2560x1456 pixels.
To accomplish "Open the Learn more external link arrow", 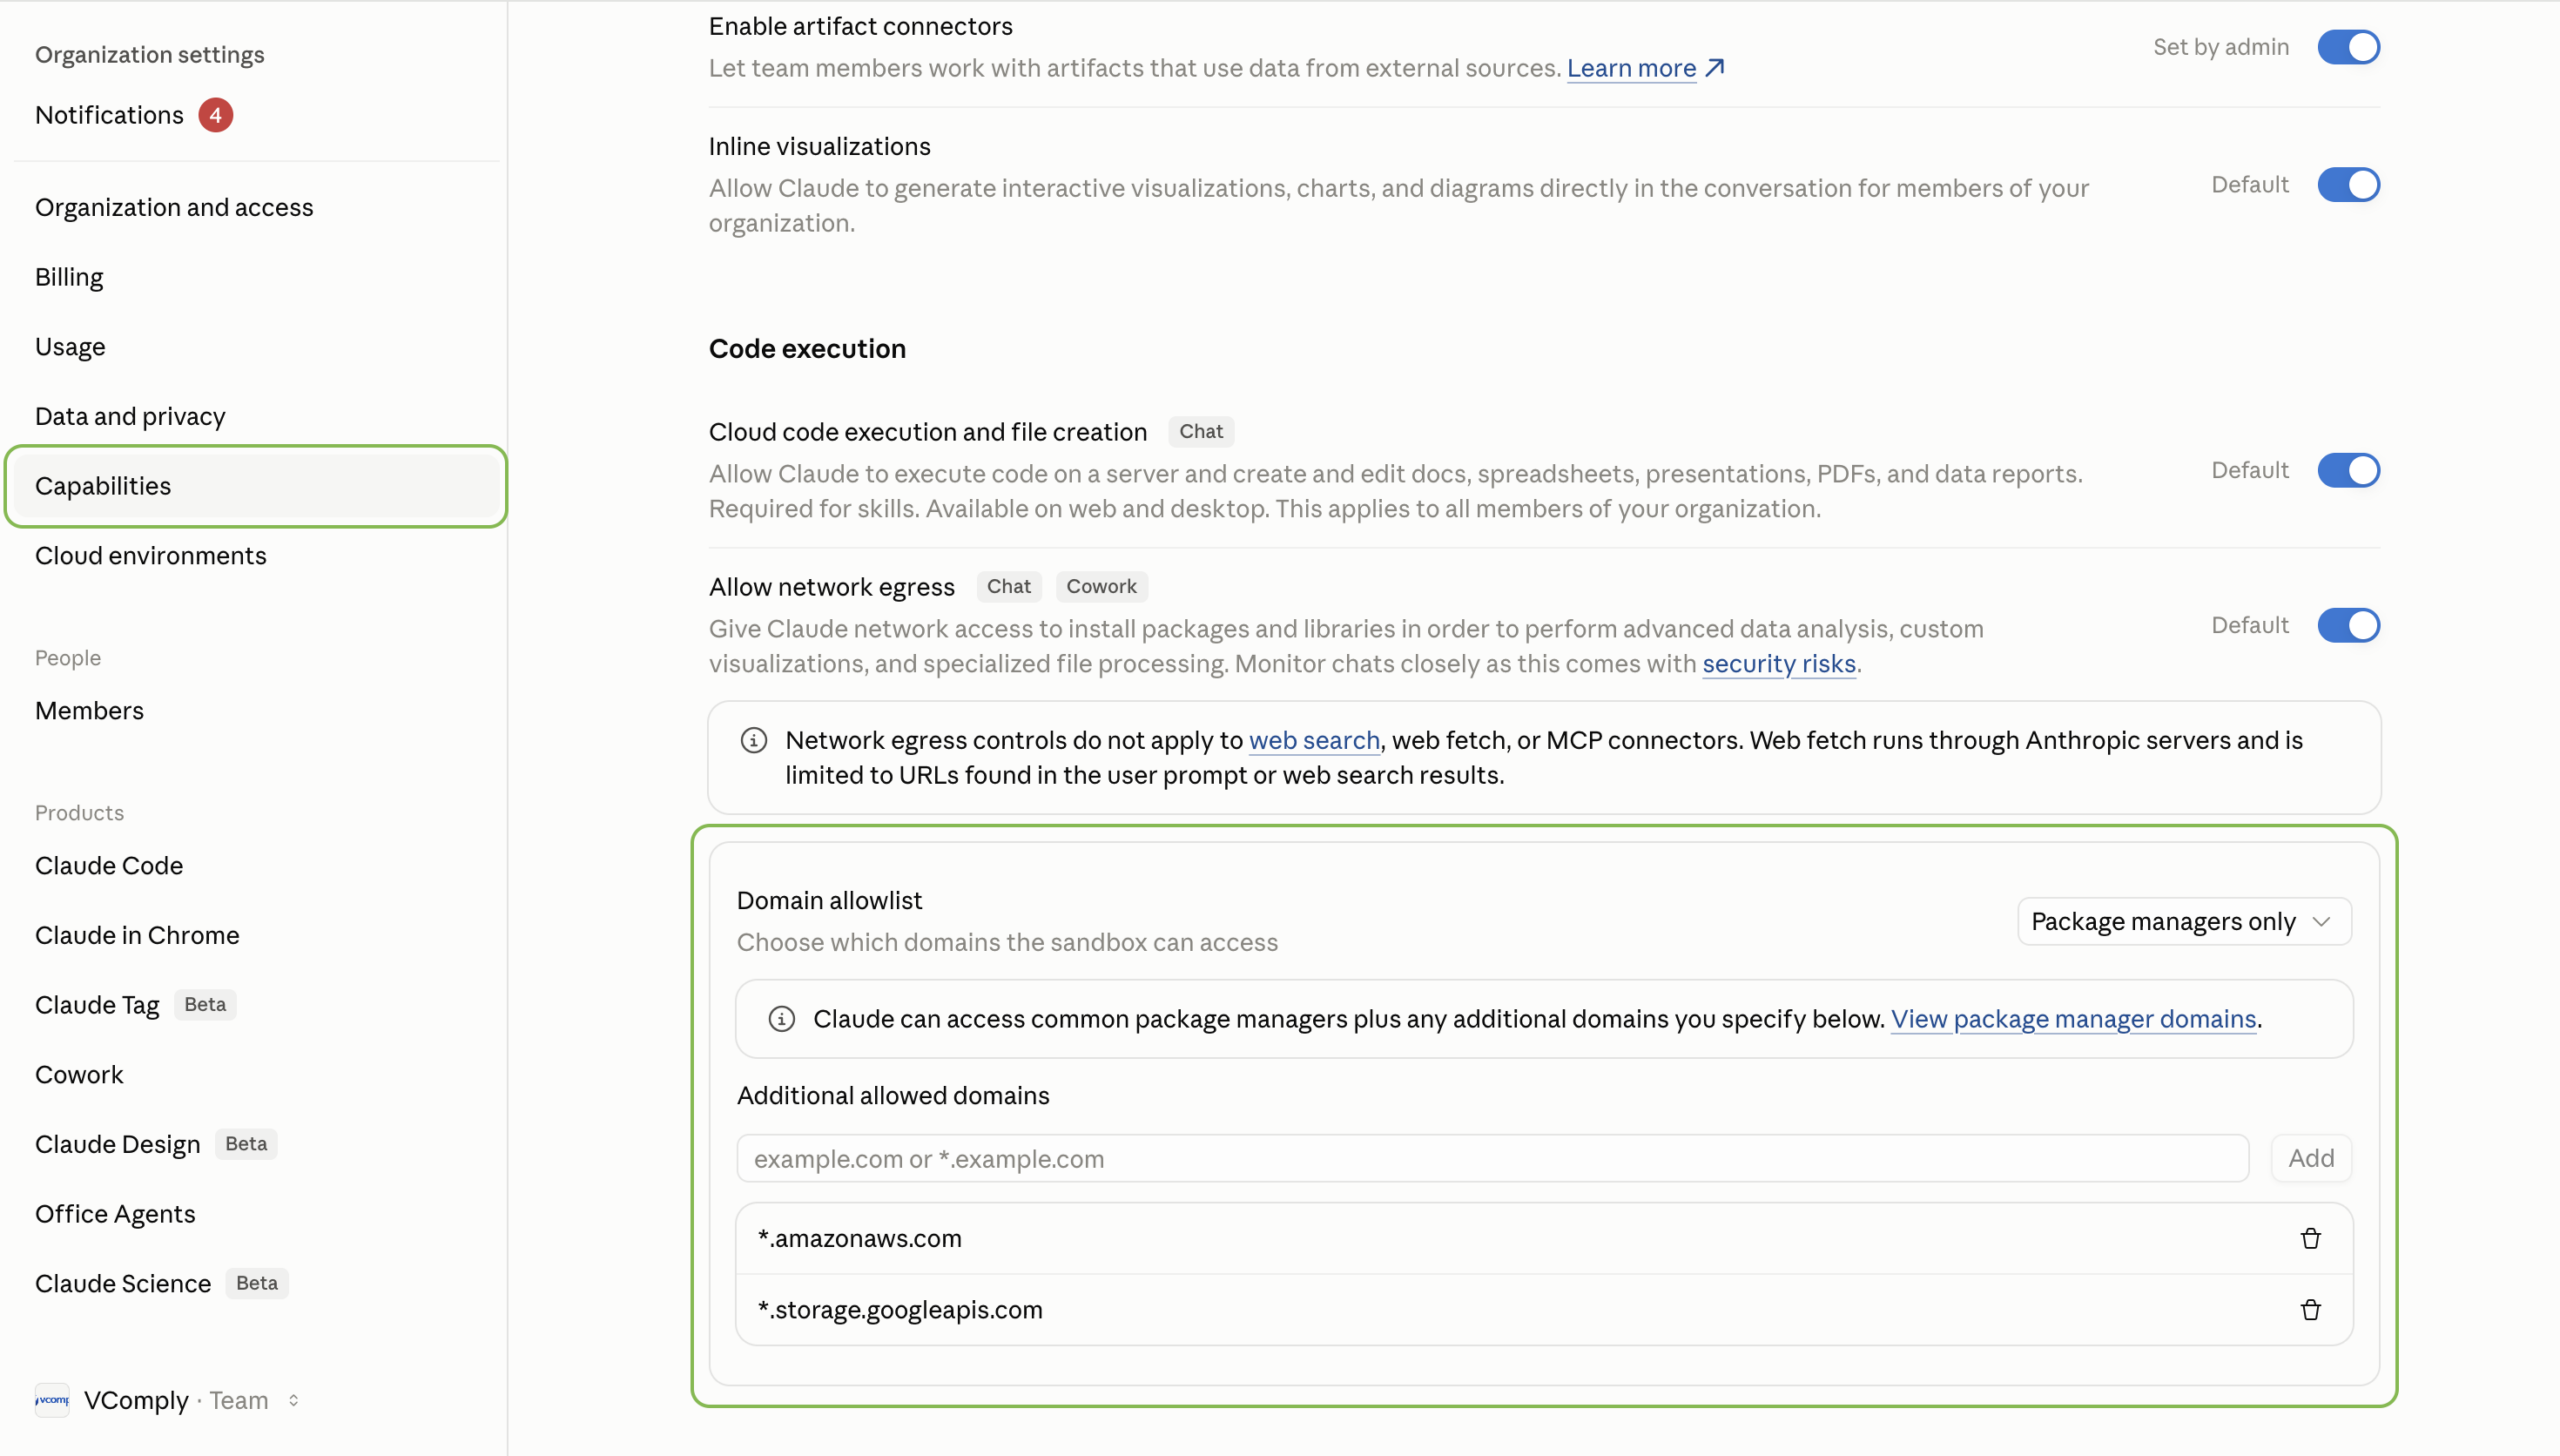I will [1715, 68].
